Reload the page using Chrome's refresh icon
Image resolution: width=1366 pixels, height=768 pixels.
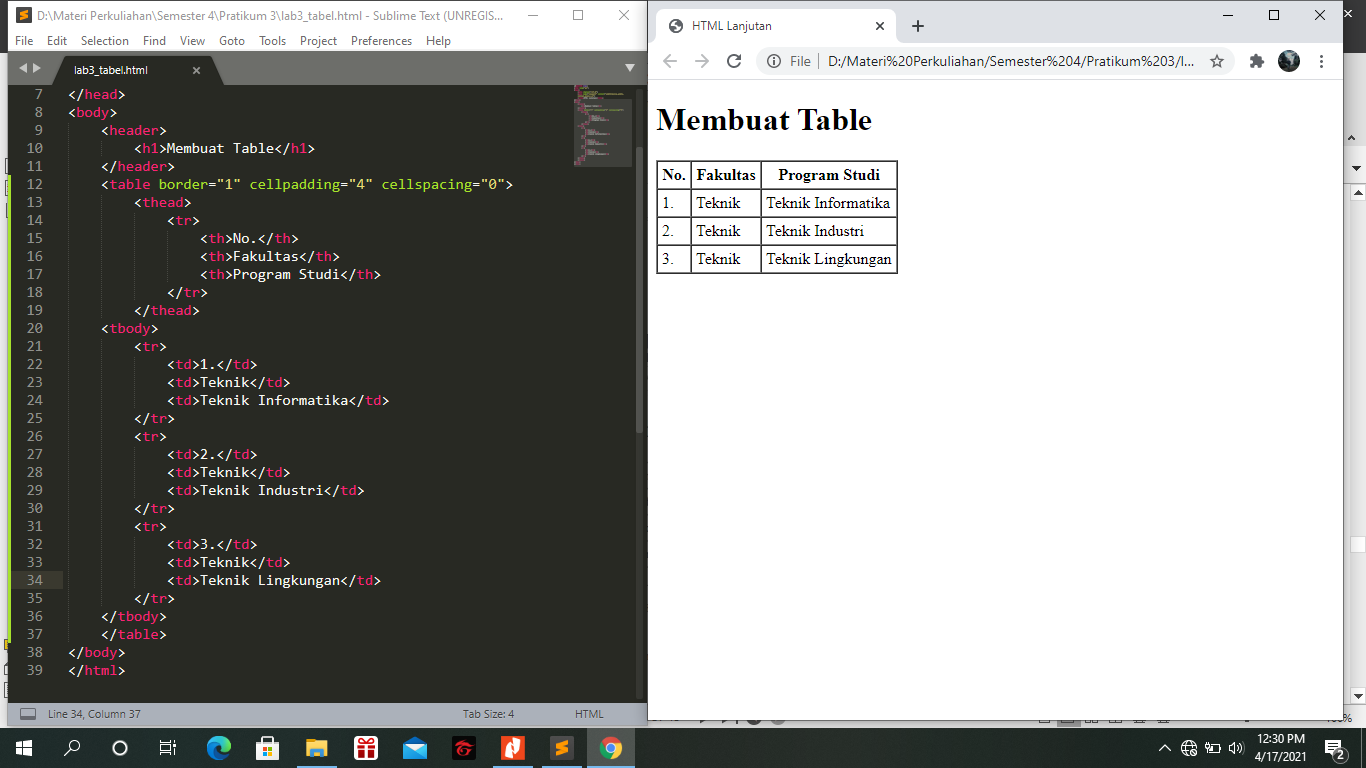[733, 61]
